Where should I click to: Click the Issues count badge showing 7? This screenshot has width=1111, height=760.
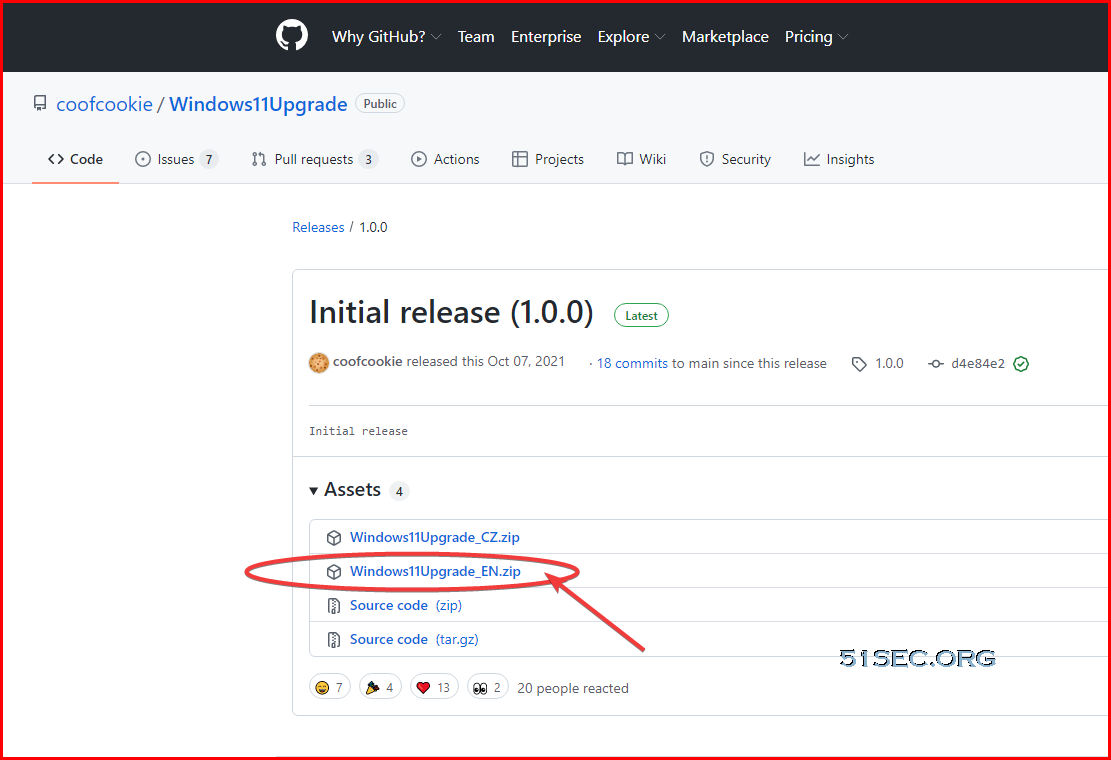[208, 159]
